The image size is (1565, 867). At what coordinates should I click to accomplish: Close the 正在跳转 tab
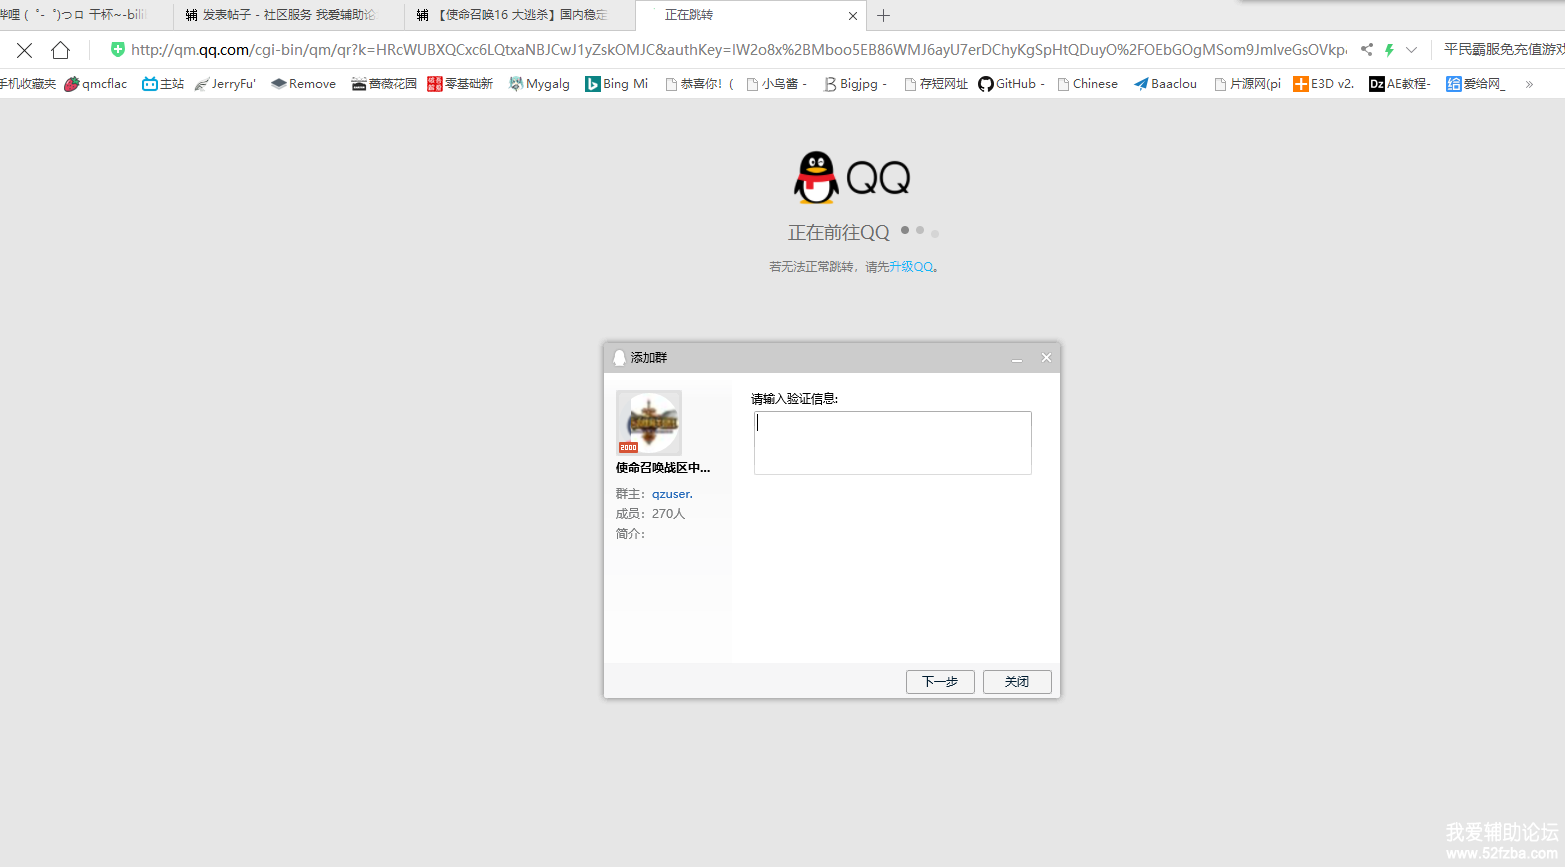click(x=852, y=16)
